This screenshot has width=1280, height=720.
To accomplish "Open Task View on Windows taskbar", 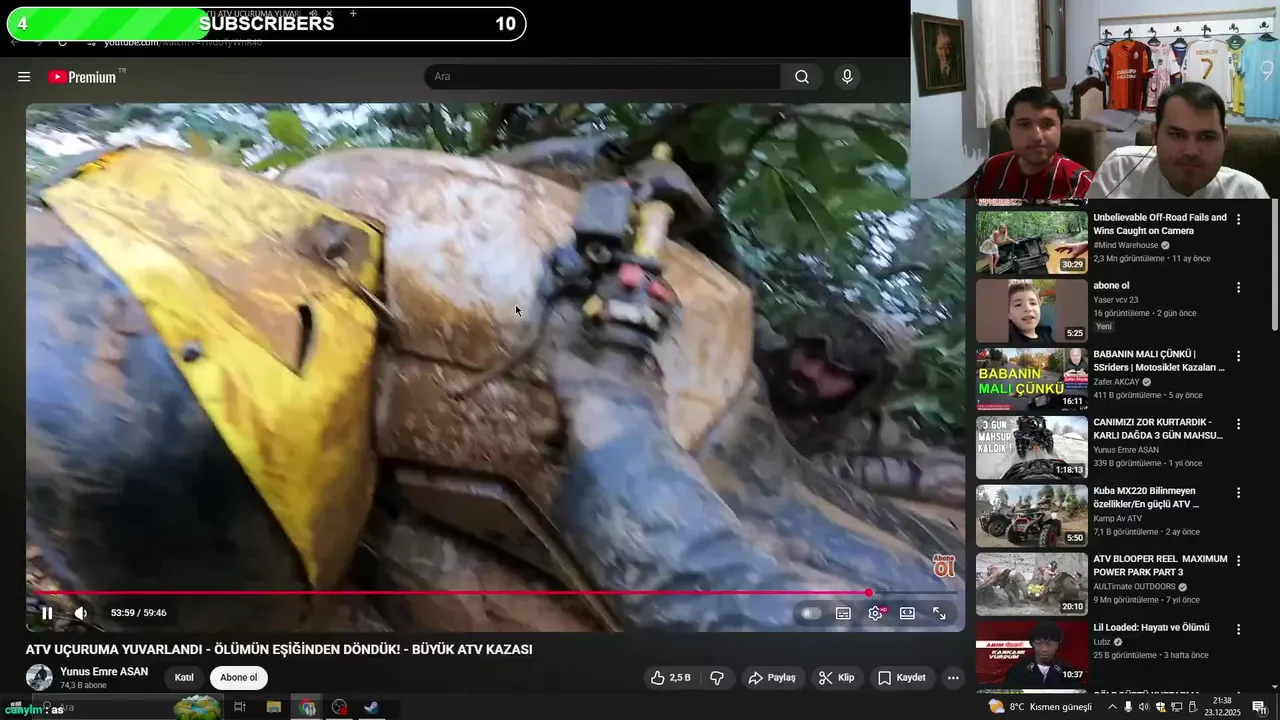I will [239, 708].
